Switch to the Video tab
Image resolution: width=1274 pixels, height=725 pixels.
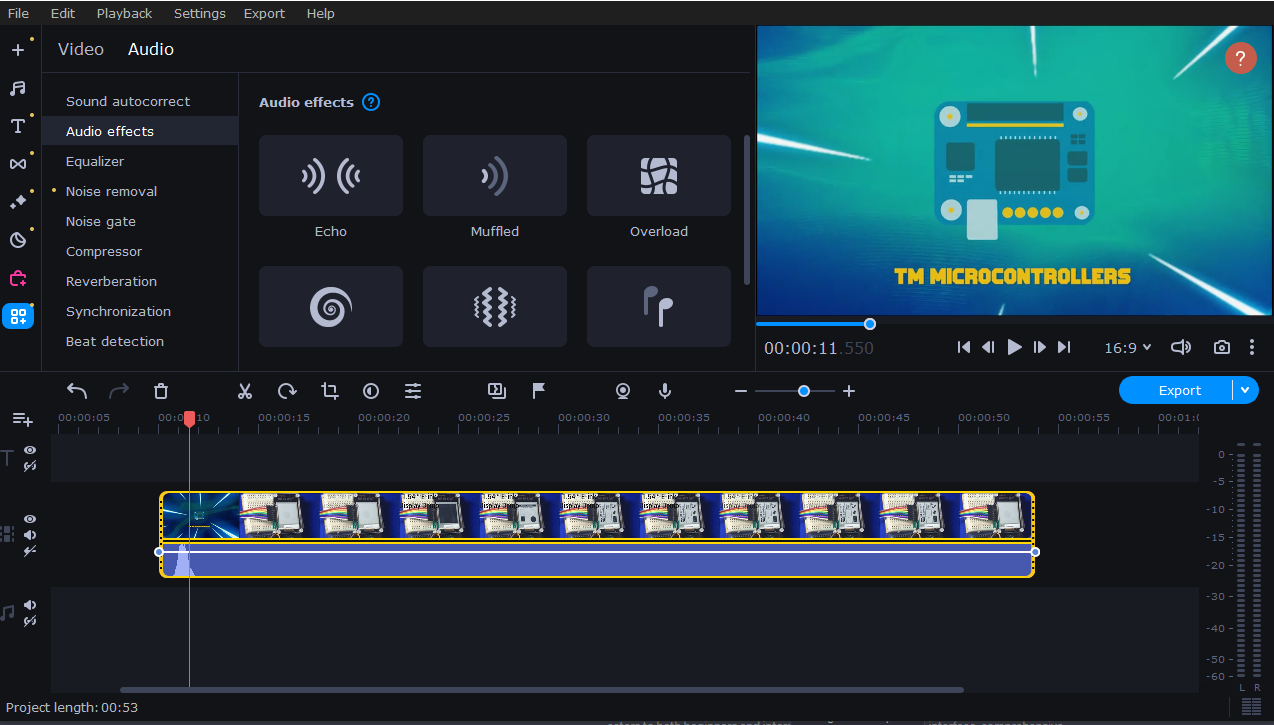pyautogui.click(x=81, y=49)
